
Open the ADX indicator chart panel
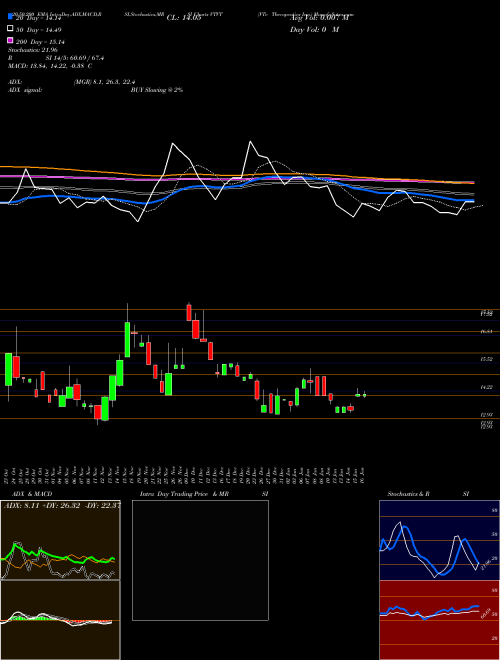click(x=60, y=540)
